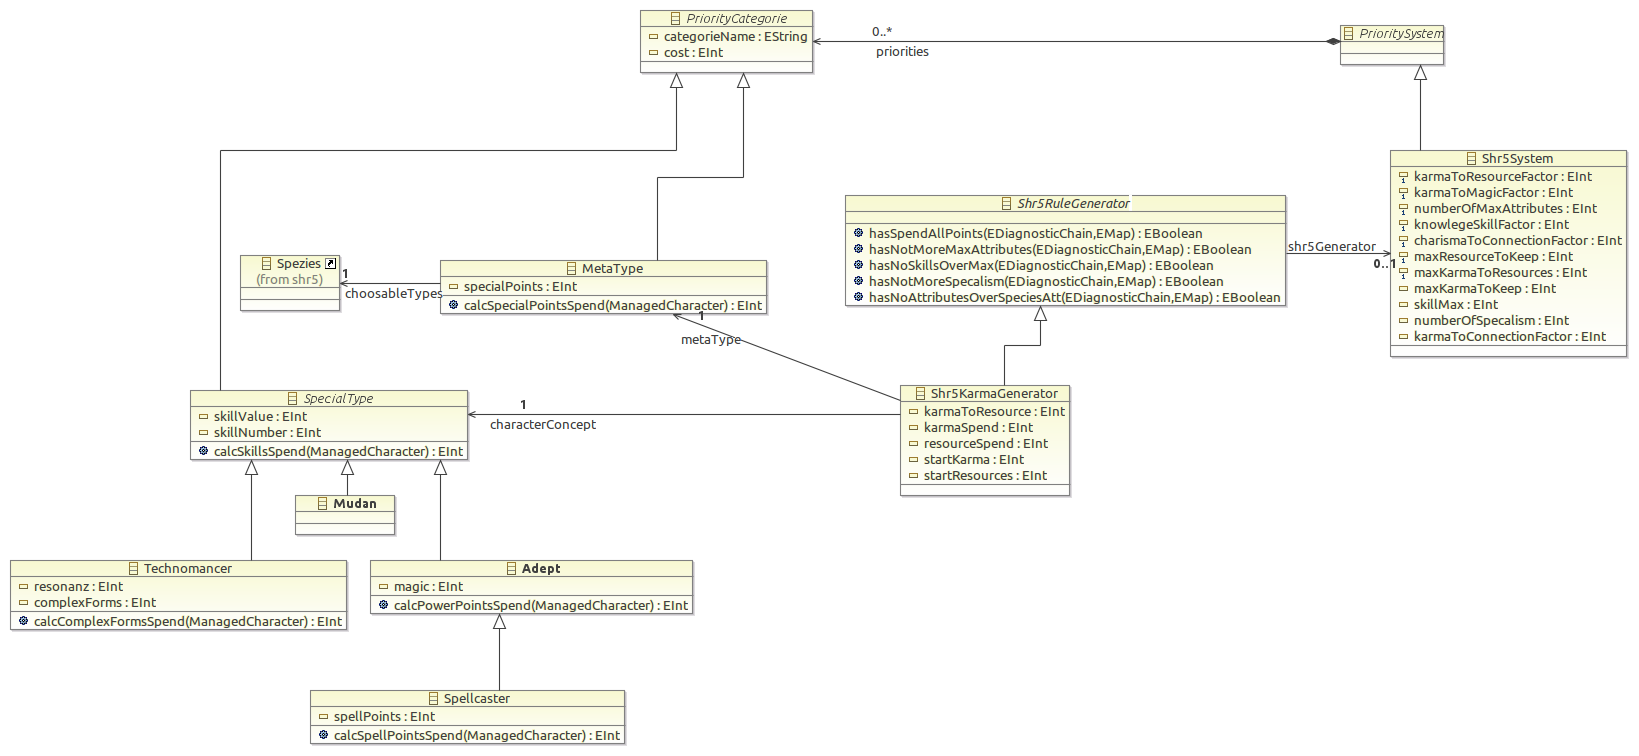Select the hasNotMoreMaxAttributes operation

coord(1060,250)
